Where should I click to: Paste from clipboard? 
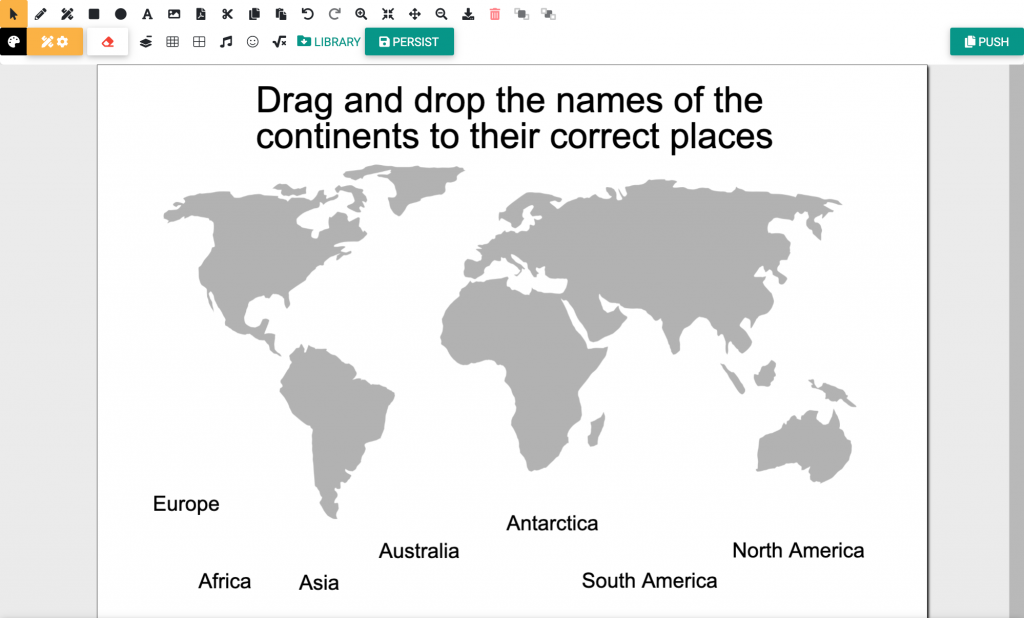(281, 14)
